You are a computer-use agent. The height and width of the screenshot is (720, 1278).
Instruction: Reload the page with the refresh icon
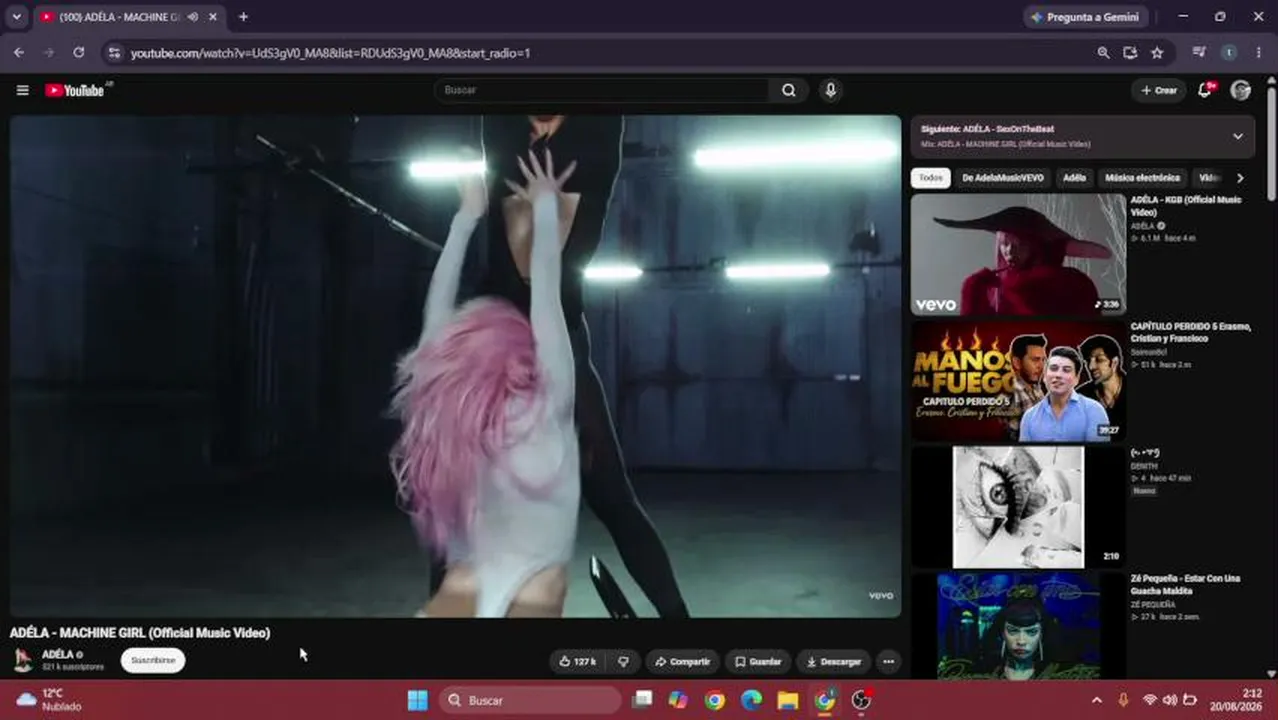point(78,52)
